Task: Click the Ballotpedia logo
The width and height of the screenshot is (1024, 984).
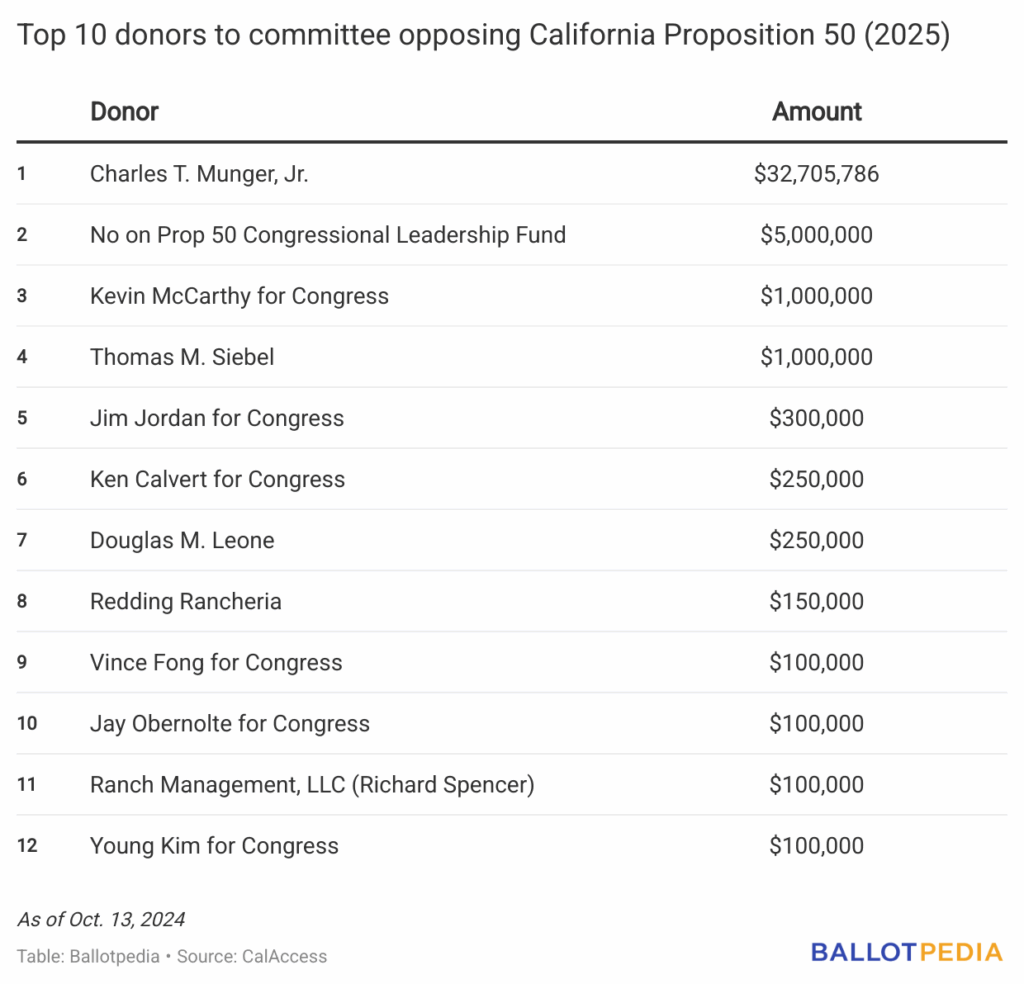Action: pyautogui.click(x=906, y=952)
